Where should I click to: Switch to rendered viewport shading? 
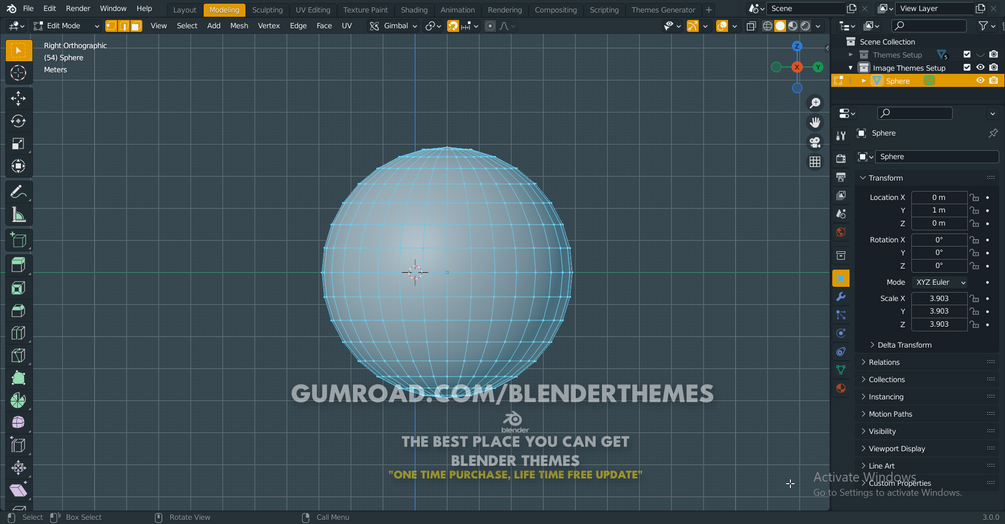tap(805, 26)
